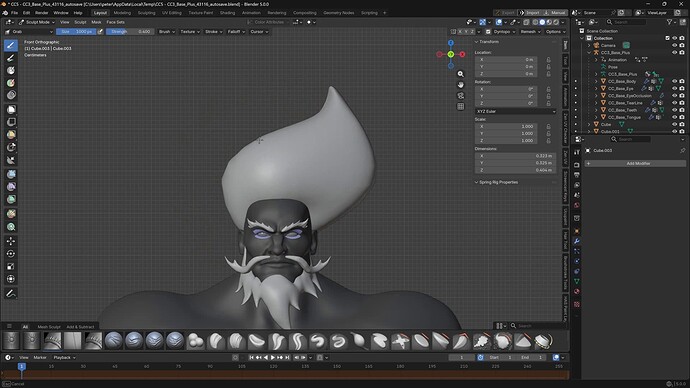Open the Face Sets menu
This screenshot has width=690, height=388.
coord(115,22)
